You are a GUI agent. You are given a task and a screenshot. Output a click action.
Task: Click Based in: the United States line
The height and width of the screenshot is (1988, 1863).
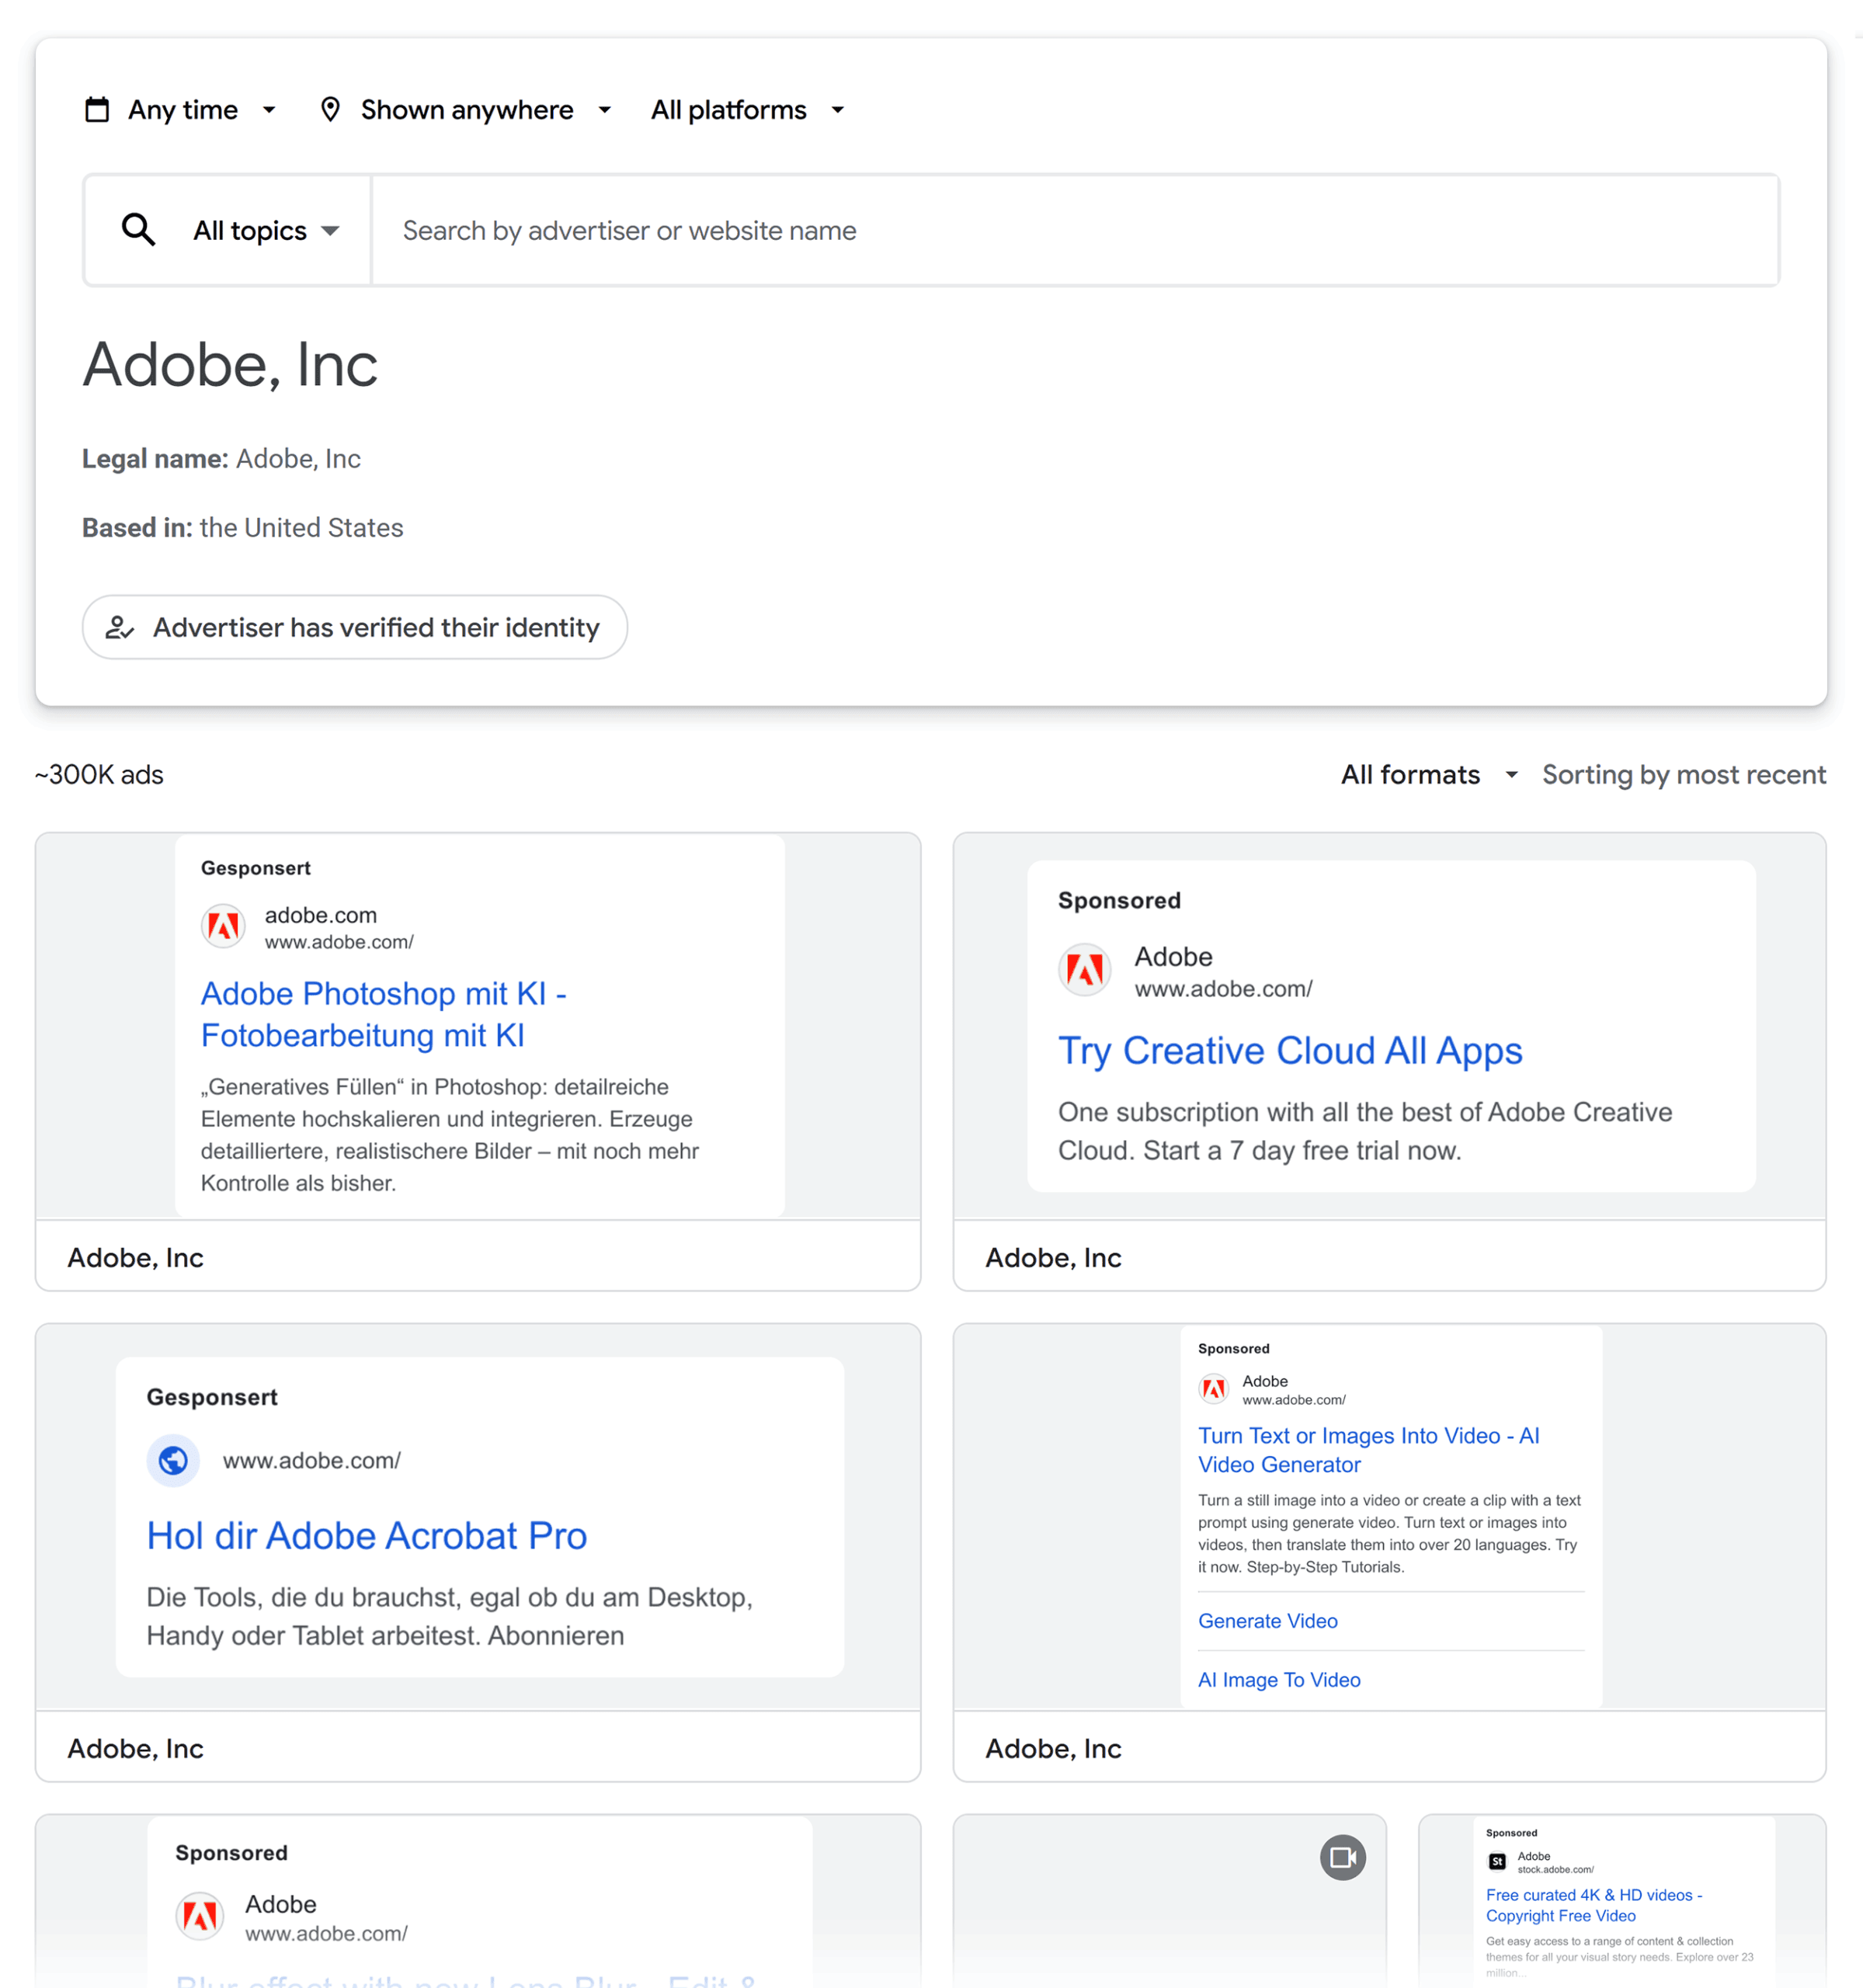coord(243,528)
